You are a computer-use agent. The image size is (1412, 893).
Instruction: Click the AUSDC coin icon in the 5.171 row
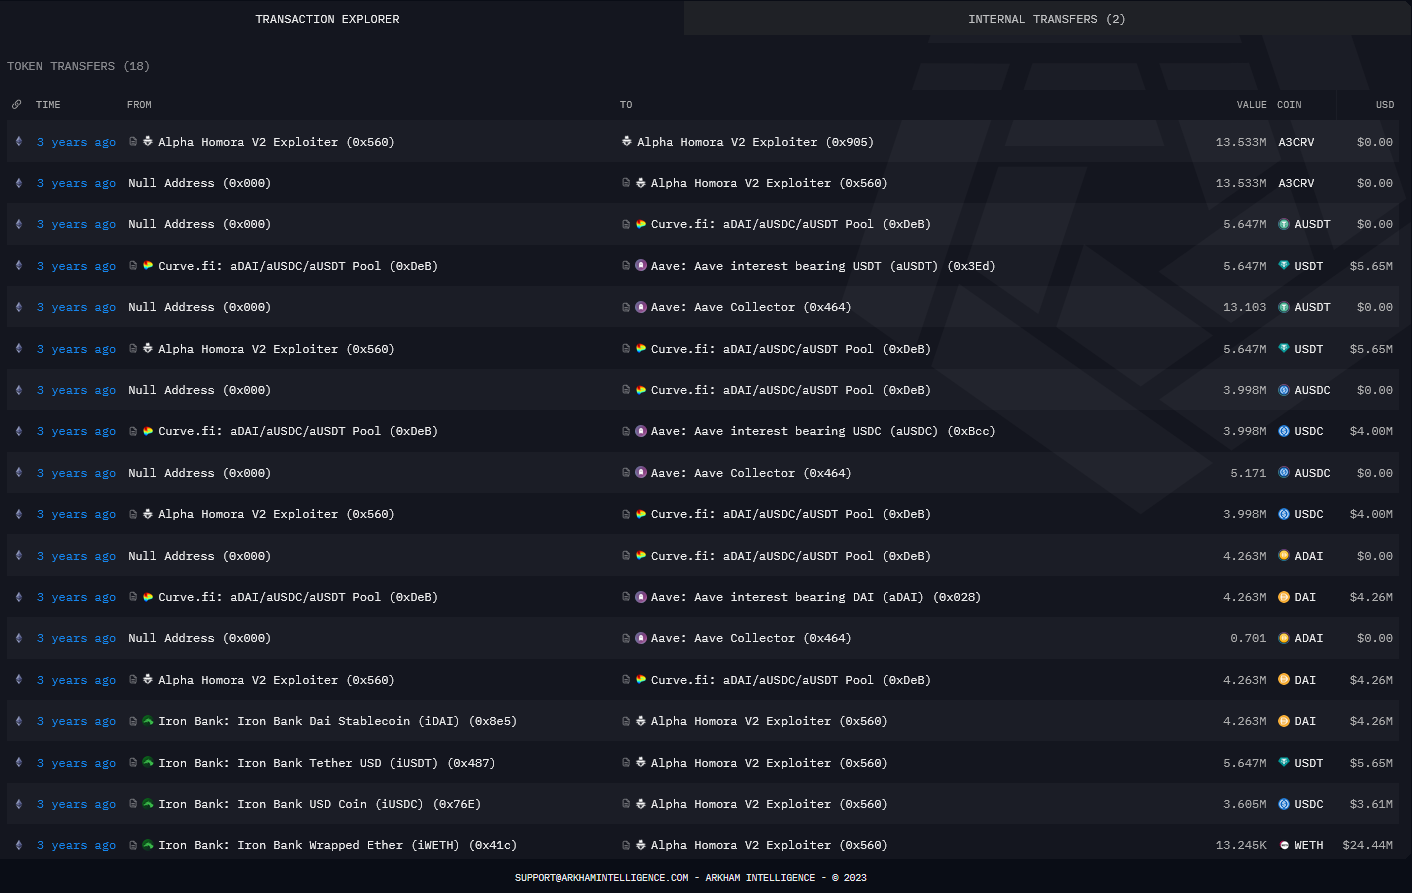(1284, 473)
